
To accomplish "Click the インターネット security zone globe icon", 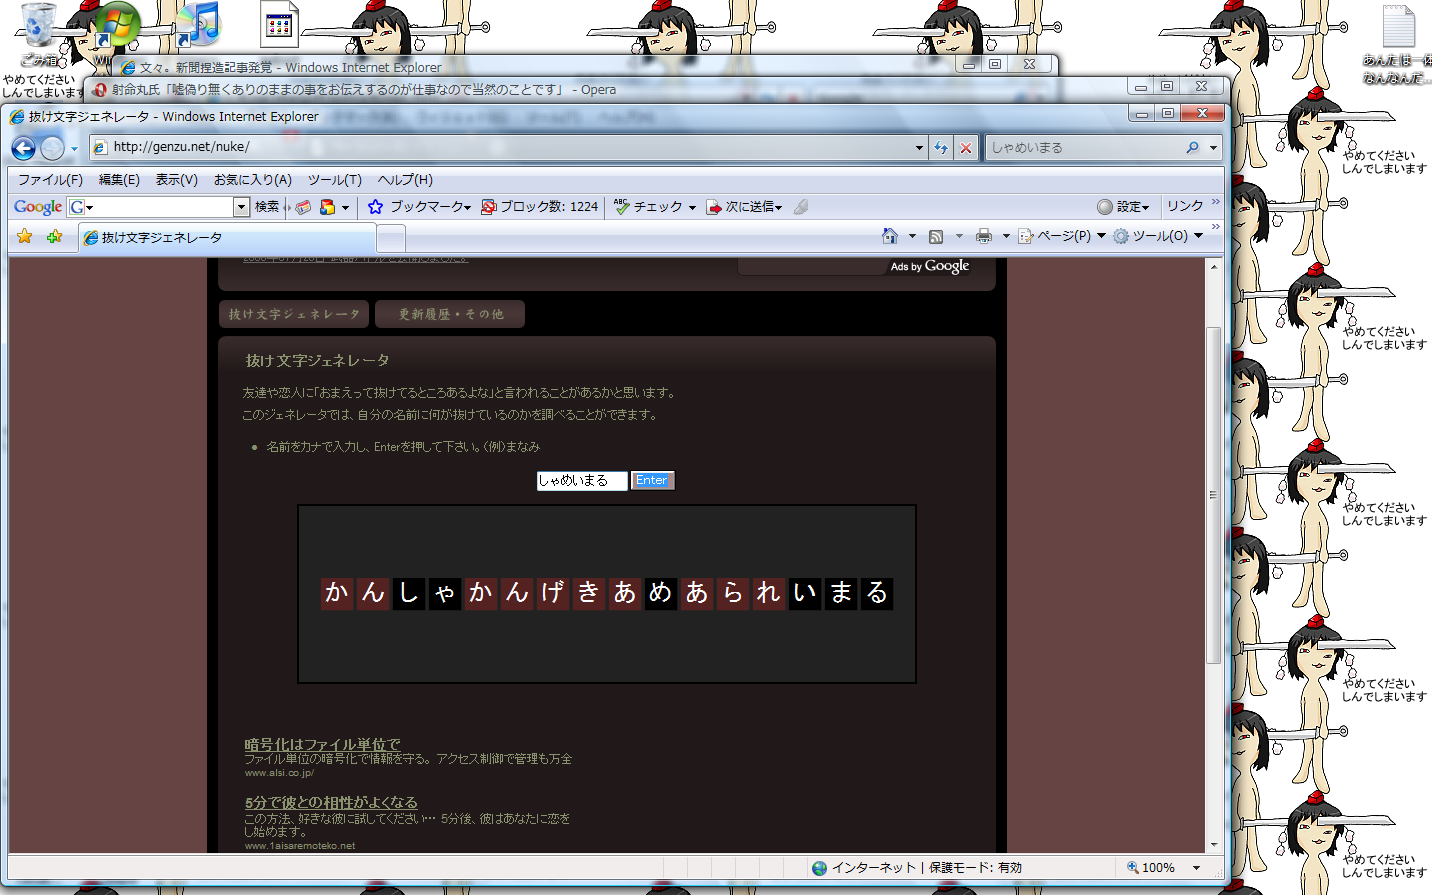I will 819,868.
